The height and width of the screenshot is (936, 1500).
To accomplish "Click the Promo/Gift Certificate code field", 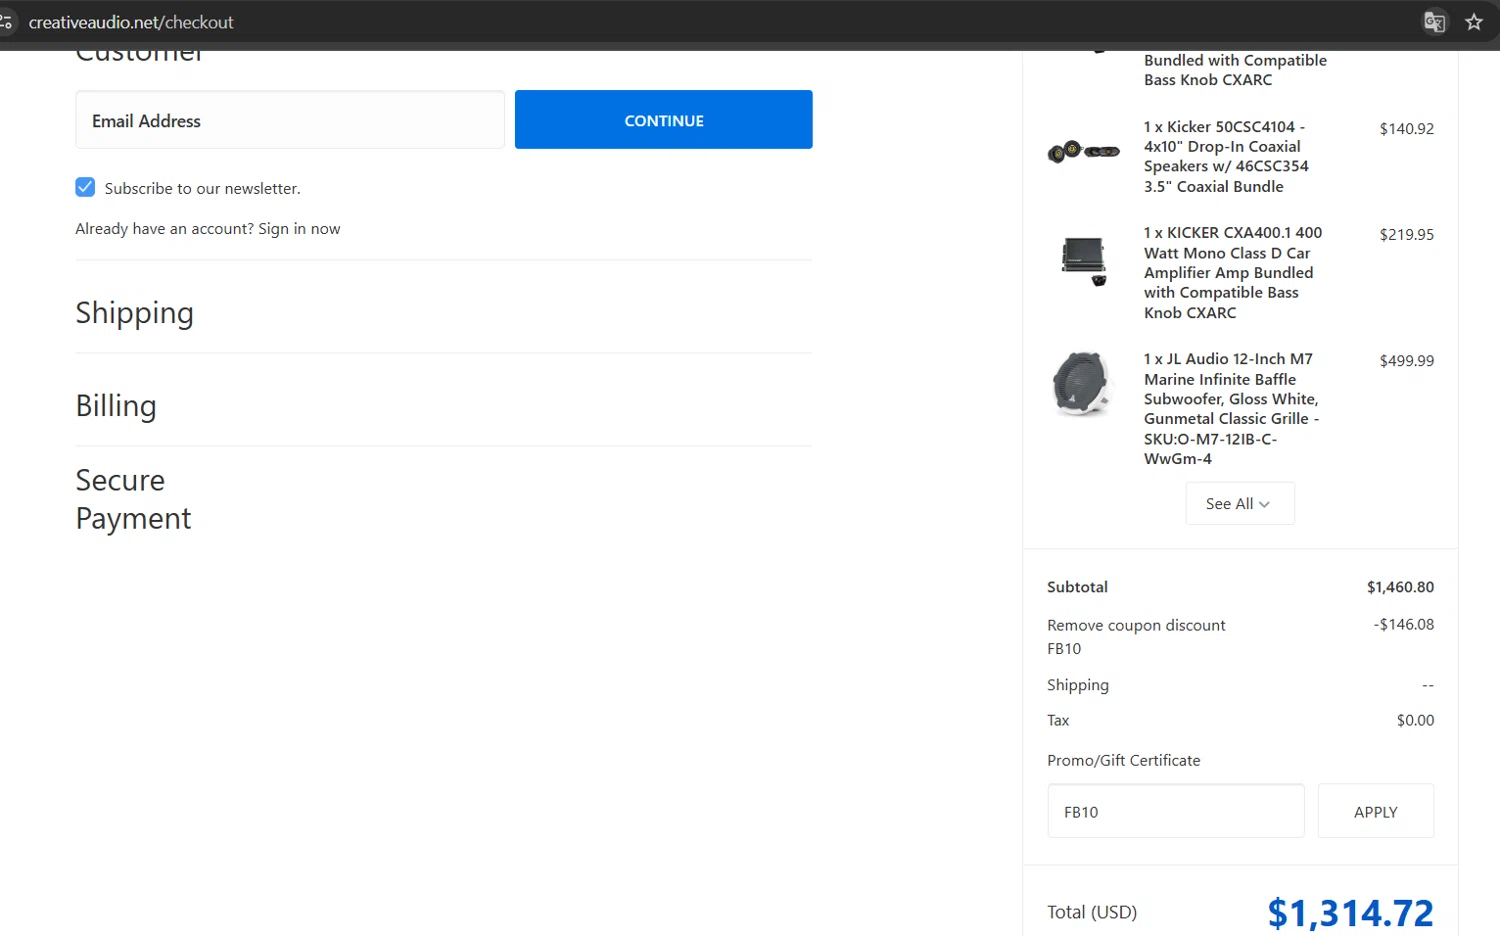I will point(1175,811).
